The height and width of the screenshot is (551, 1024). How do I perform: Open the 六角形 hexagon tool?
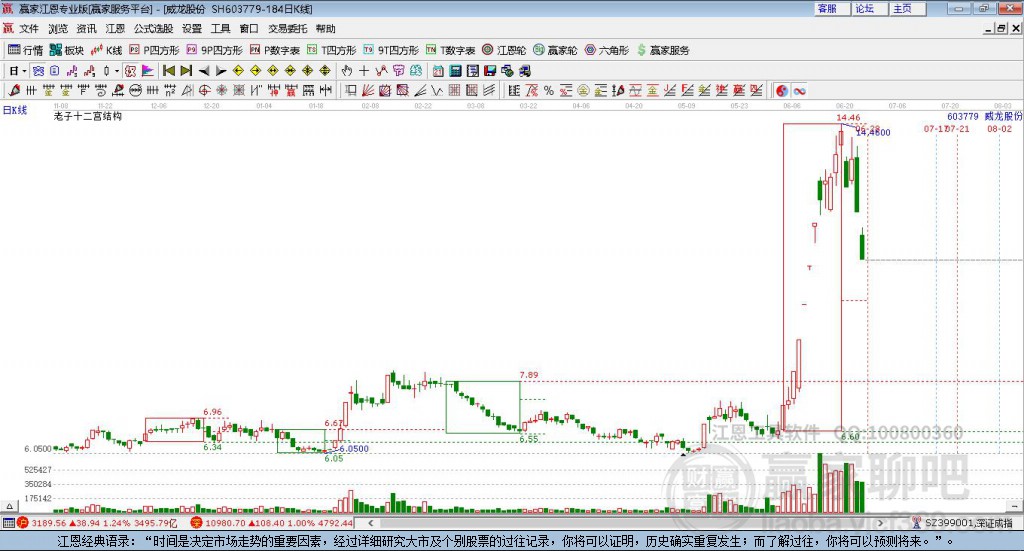607,50
